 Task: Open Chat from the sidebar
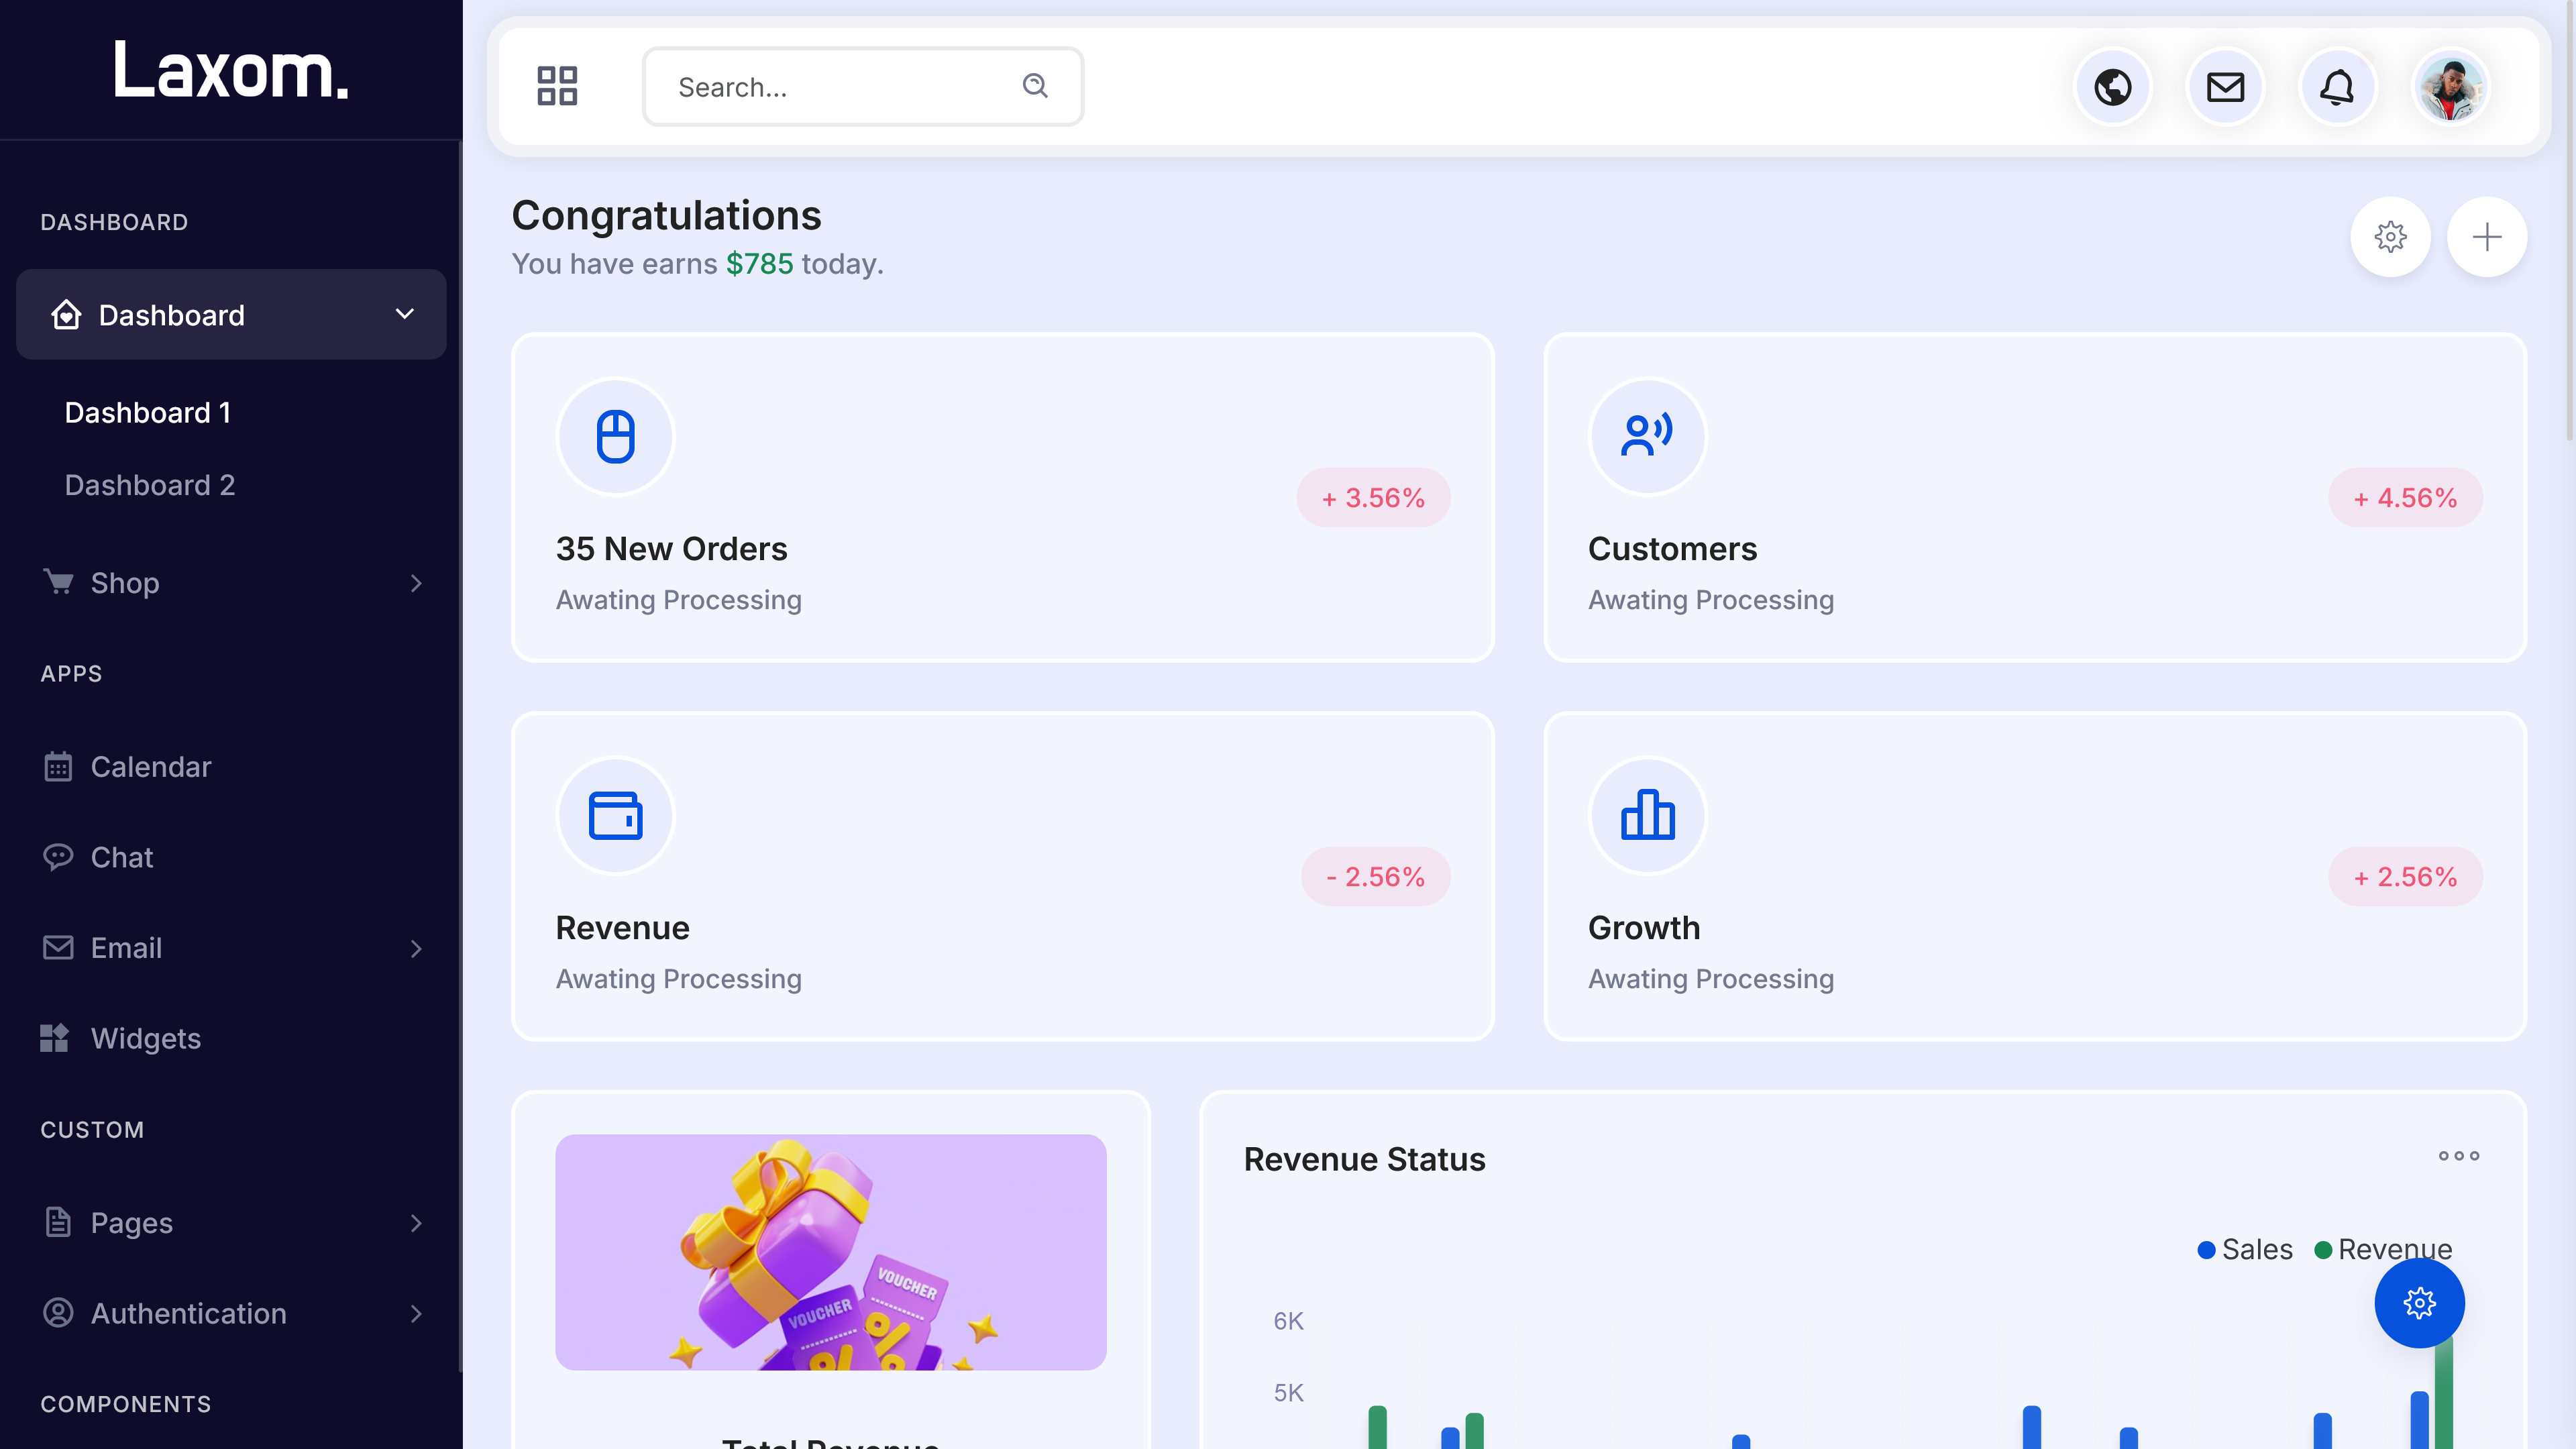click(x=121, y=857)
